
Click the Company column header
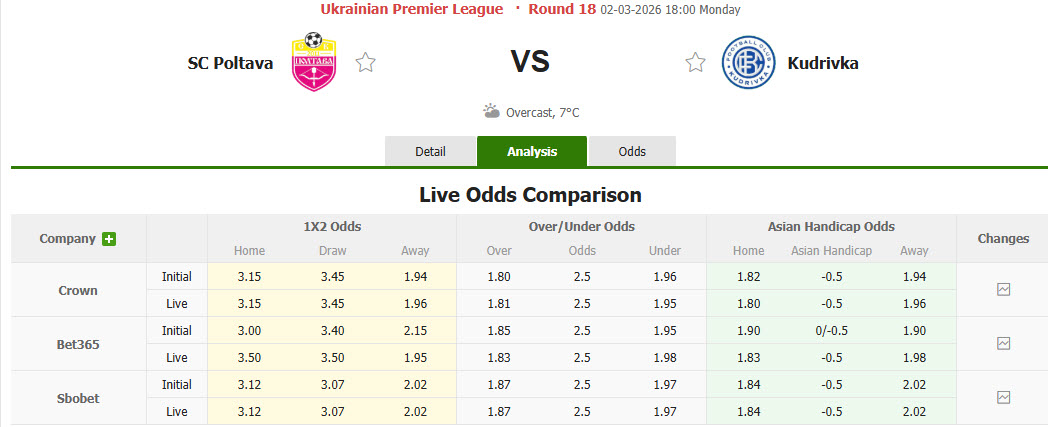pyautogui.click(x=68, y=239)
